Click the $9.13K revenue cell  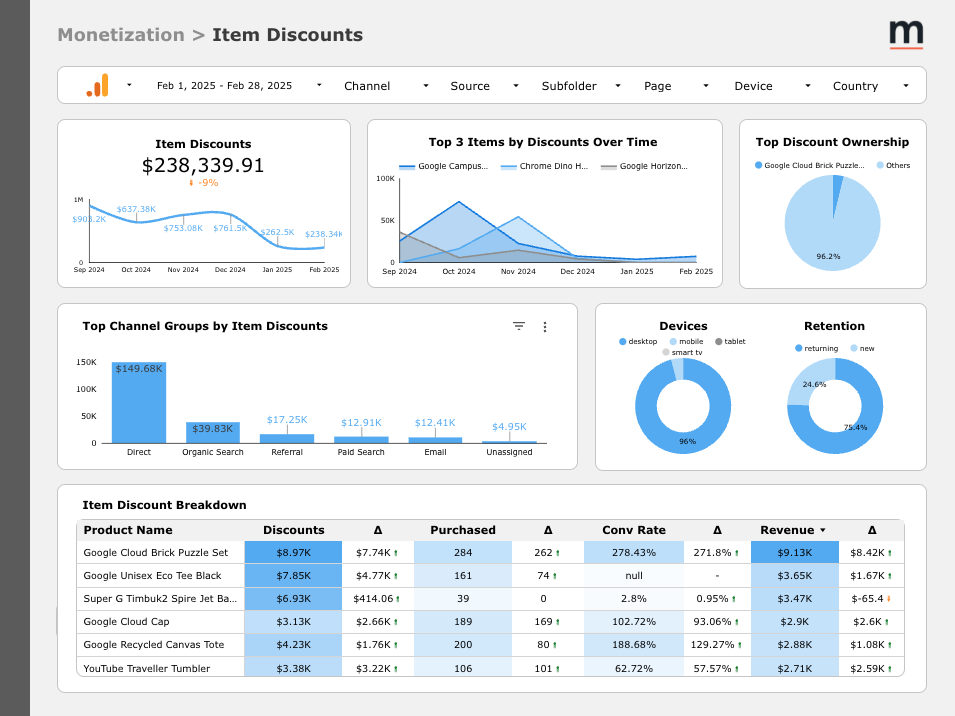[795, 553]
